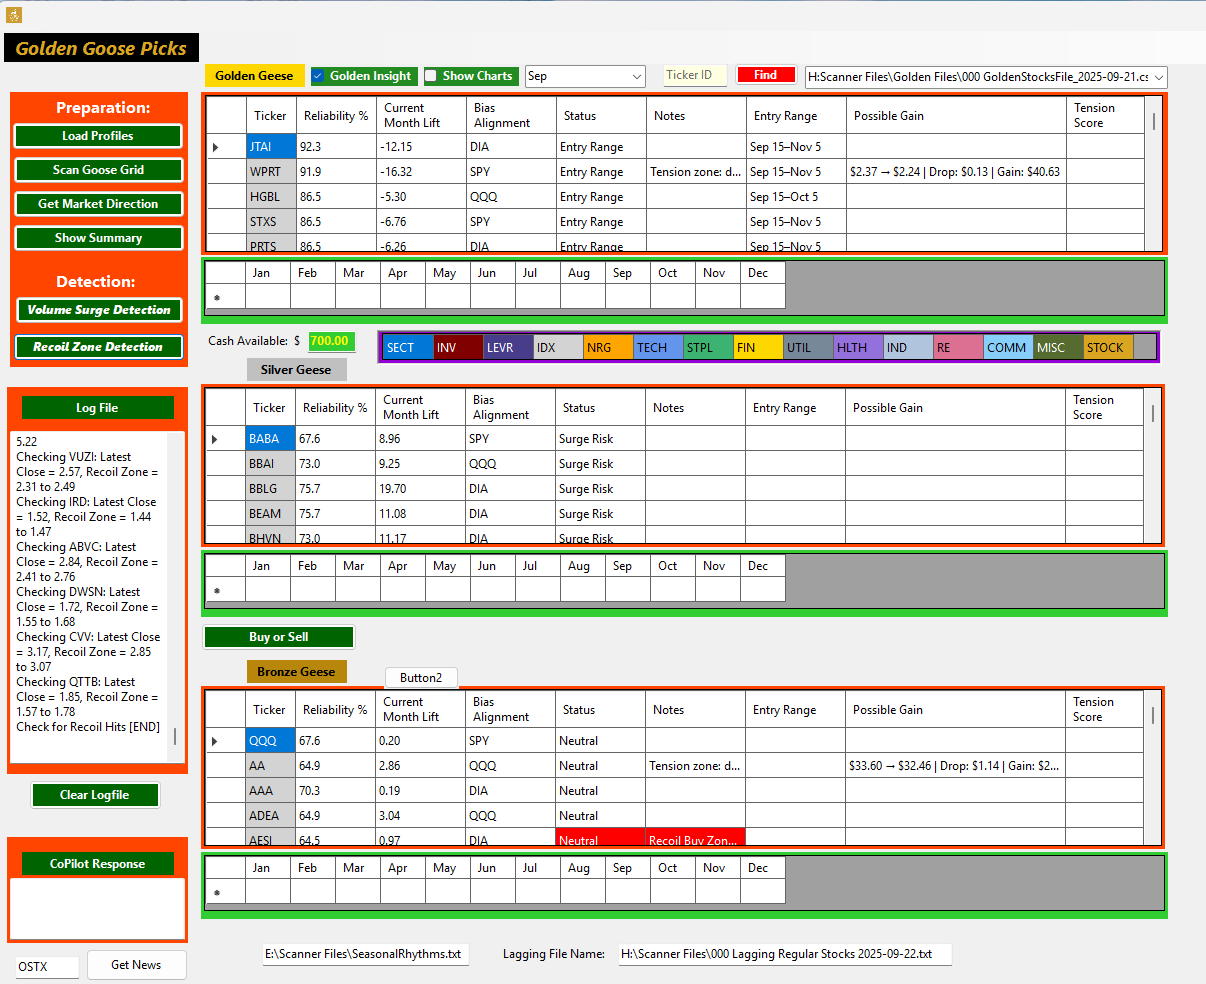Screen dimensions: 1206x984
Task: Select the STOCK gold swatch
Action: pos(1108,348)
